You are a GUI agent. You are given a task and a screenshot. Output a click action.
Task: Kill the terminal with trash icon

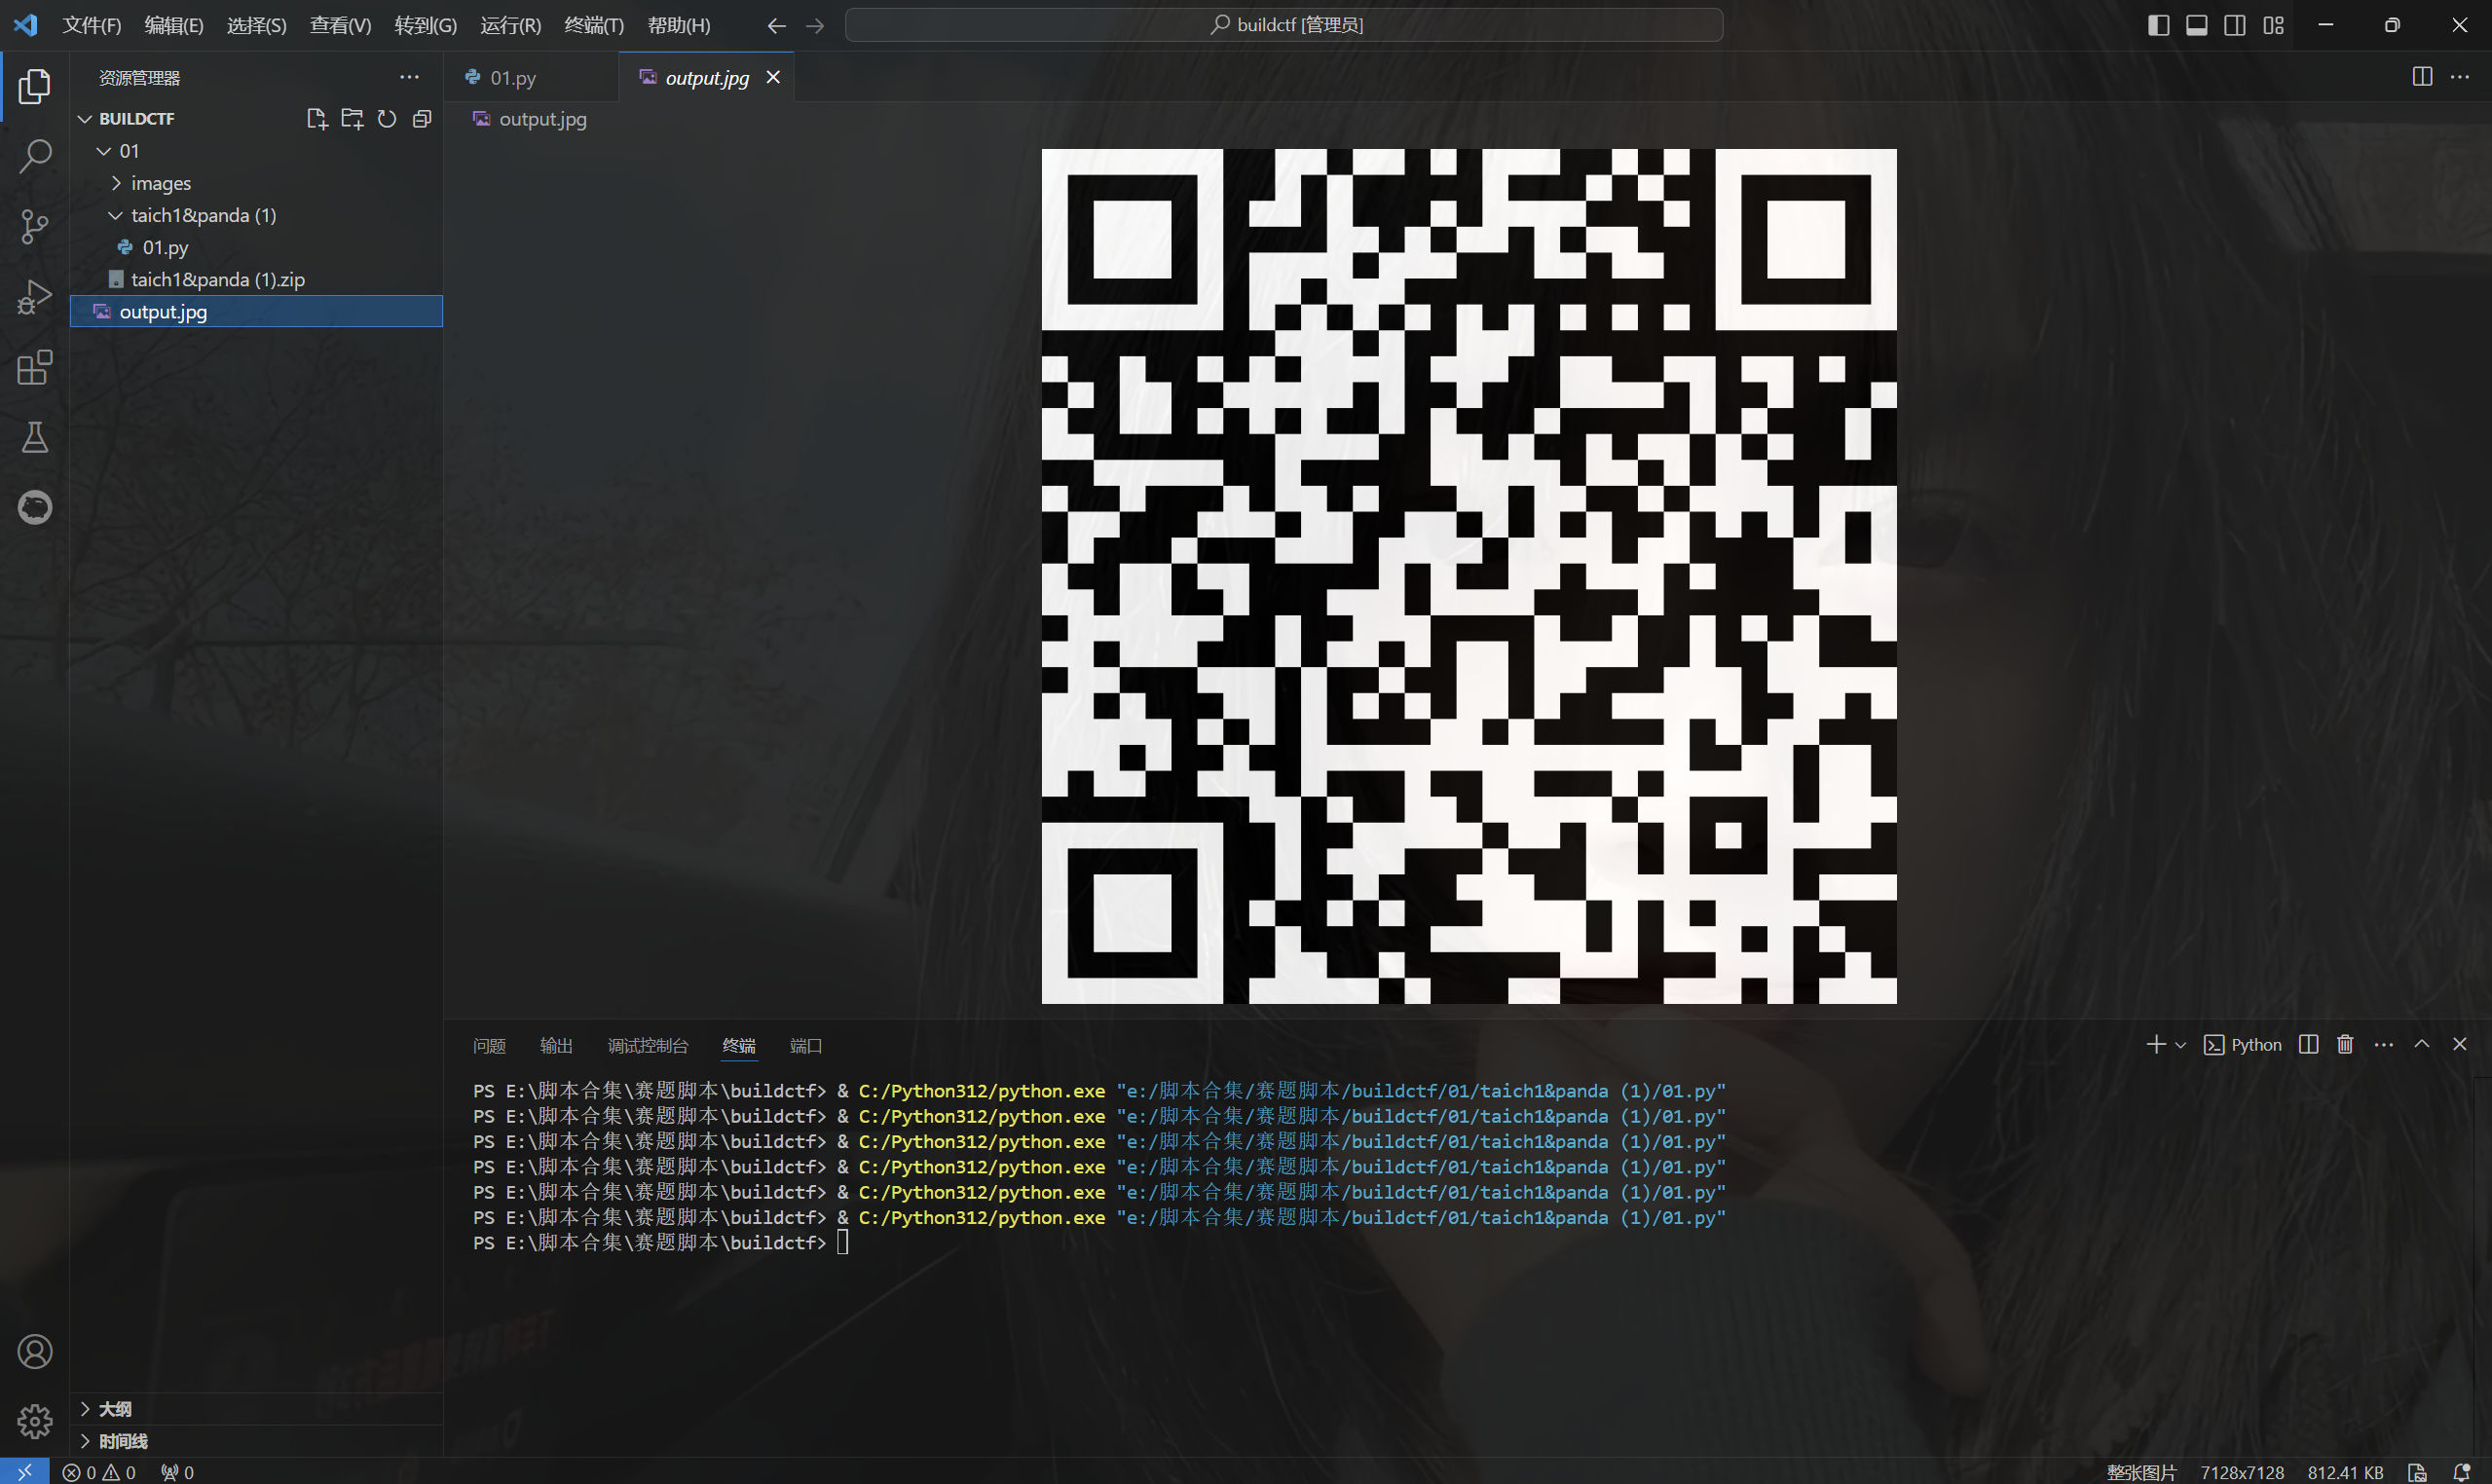coord(2345,1044)
